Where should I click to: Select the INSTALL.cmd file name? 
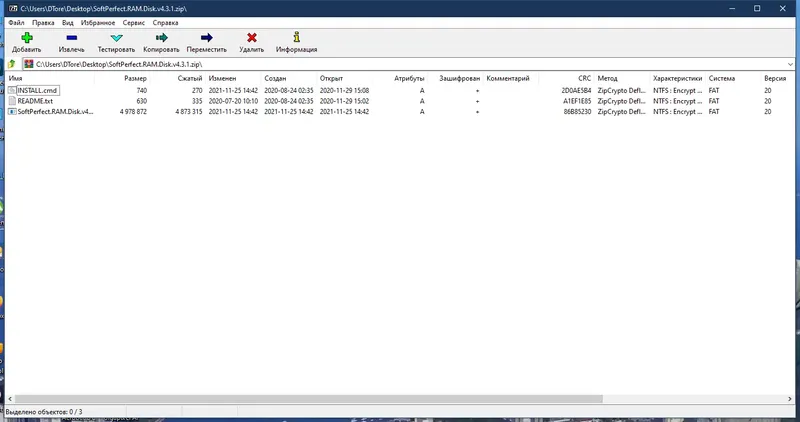click(x=37, y=90)
